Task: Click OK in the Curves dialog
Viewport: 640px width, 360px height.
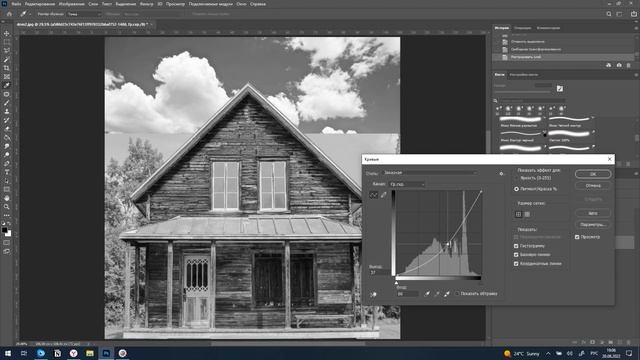Action: pyautogui.click(x=593, y=174)
